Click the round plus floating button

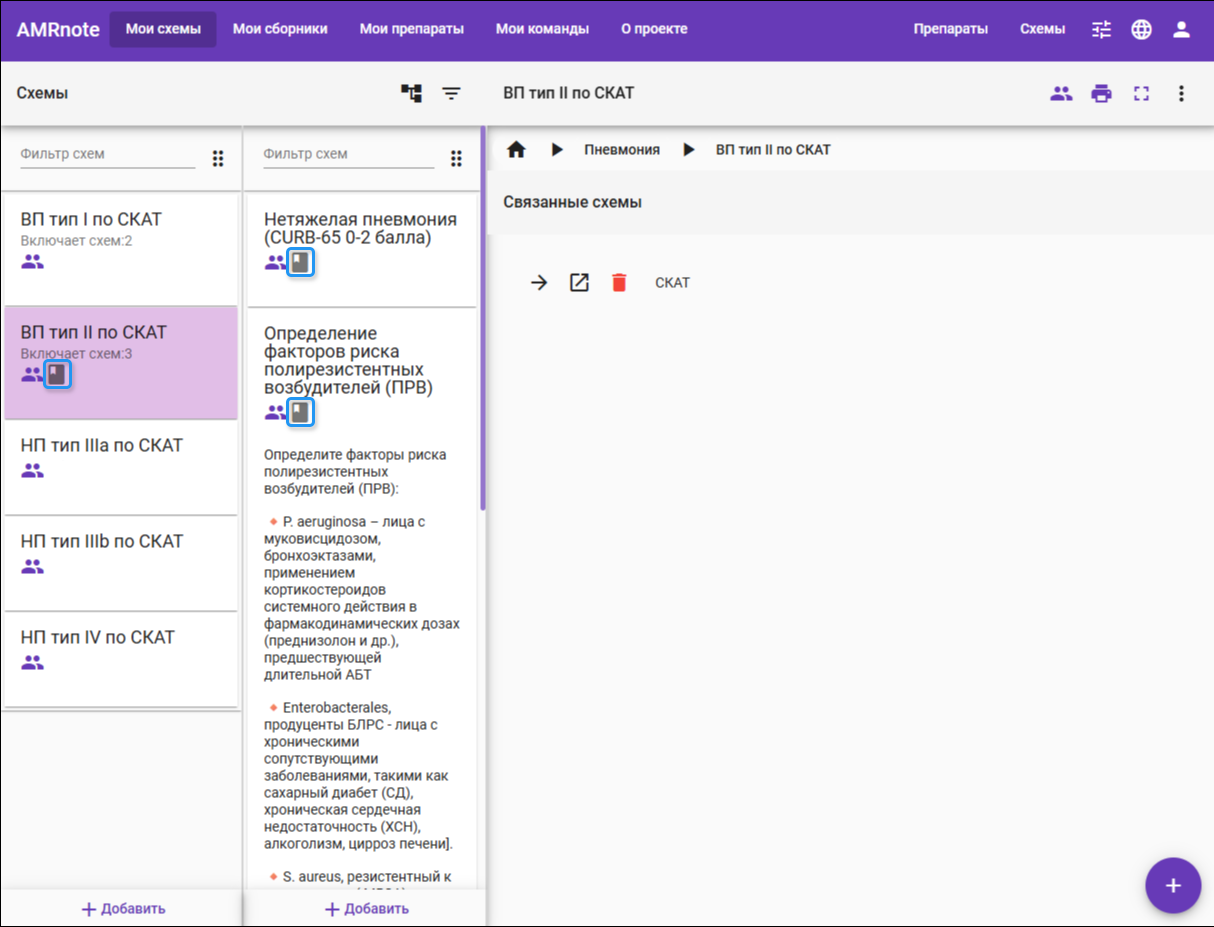point(1173,885)
